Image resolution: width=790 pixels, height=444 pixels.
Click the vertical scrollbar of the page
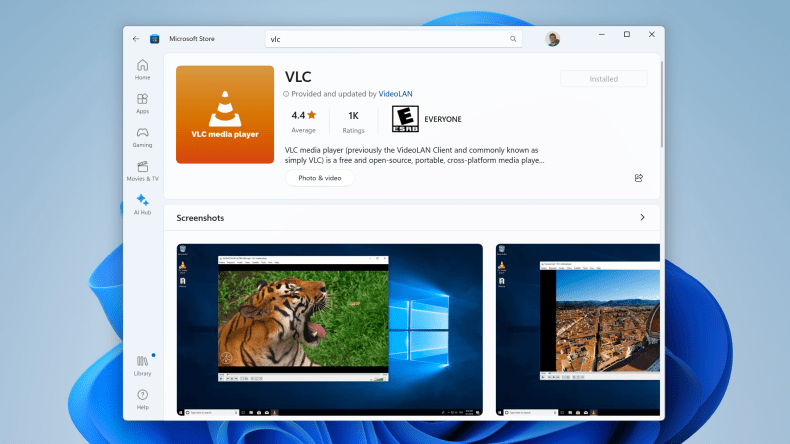[662, 105]
